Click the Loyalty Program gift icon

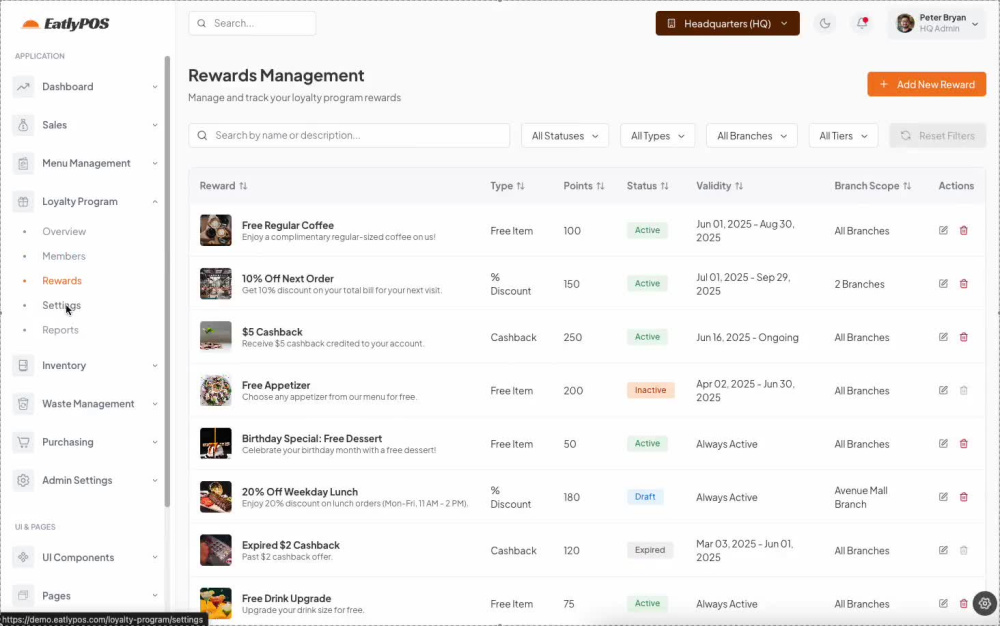(x=23, y=201)
